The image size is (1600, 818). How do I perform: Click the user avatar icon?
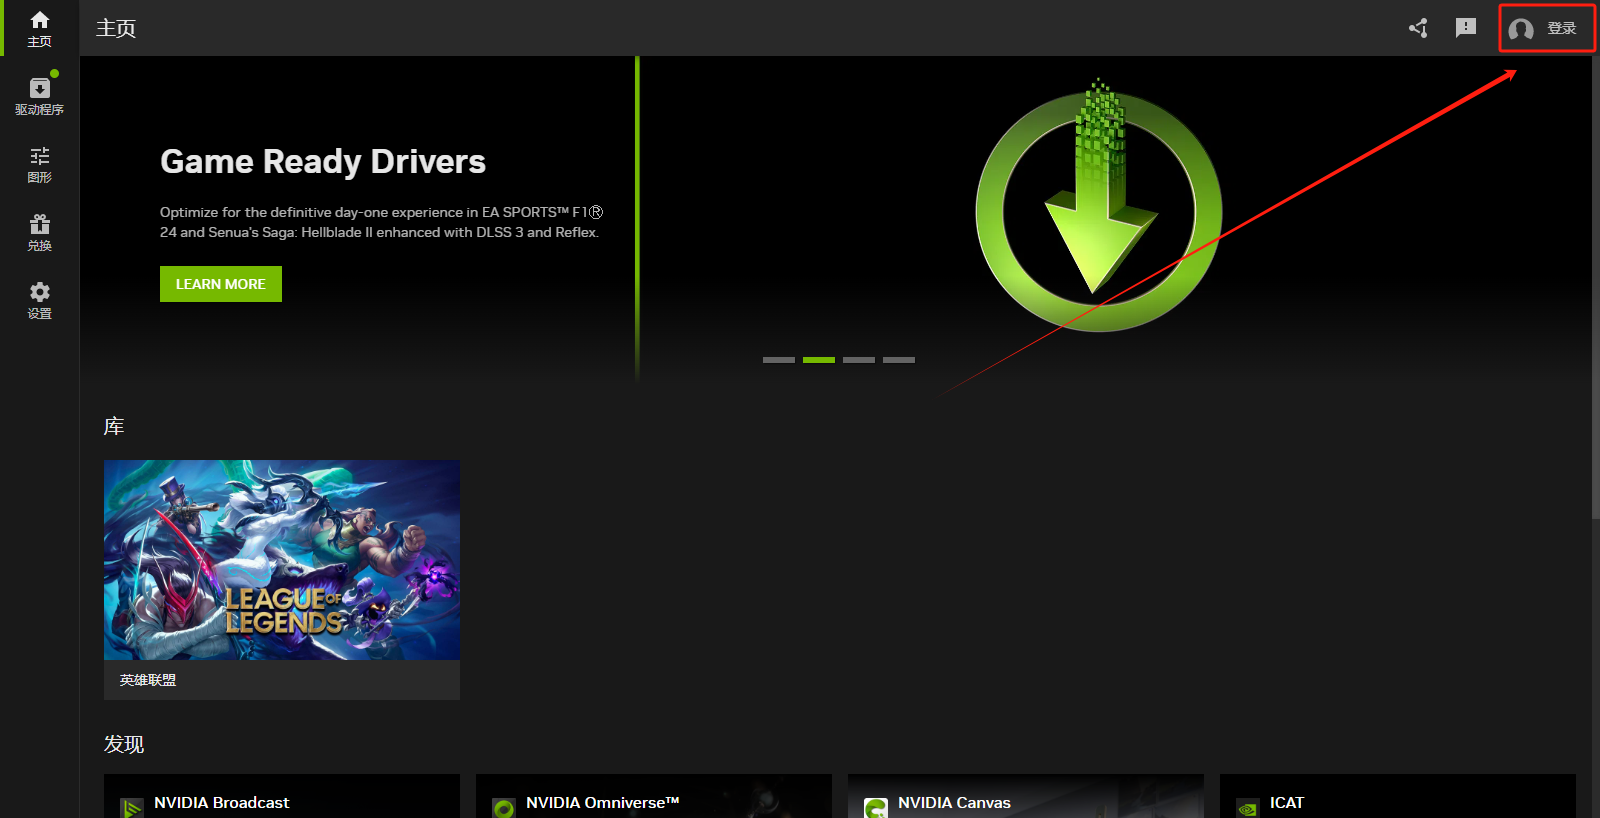[1521, 29]
